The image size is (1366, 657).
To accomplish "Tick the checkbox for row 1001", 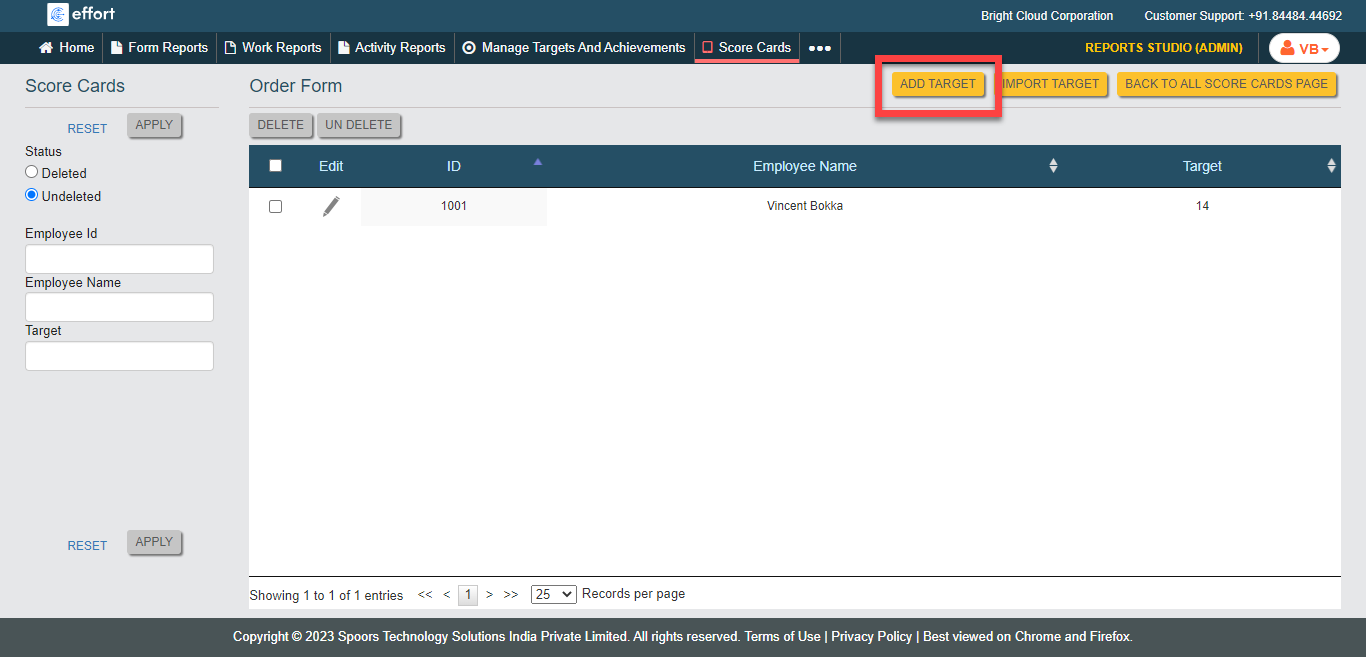I will click(276, 206).
